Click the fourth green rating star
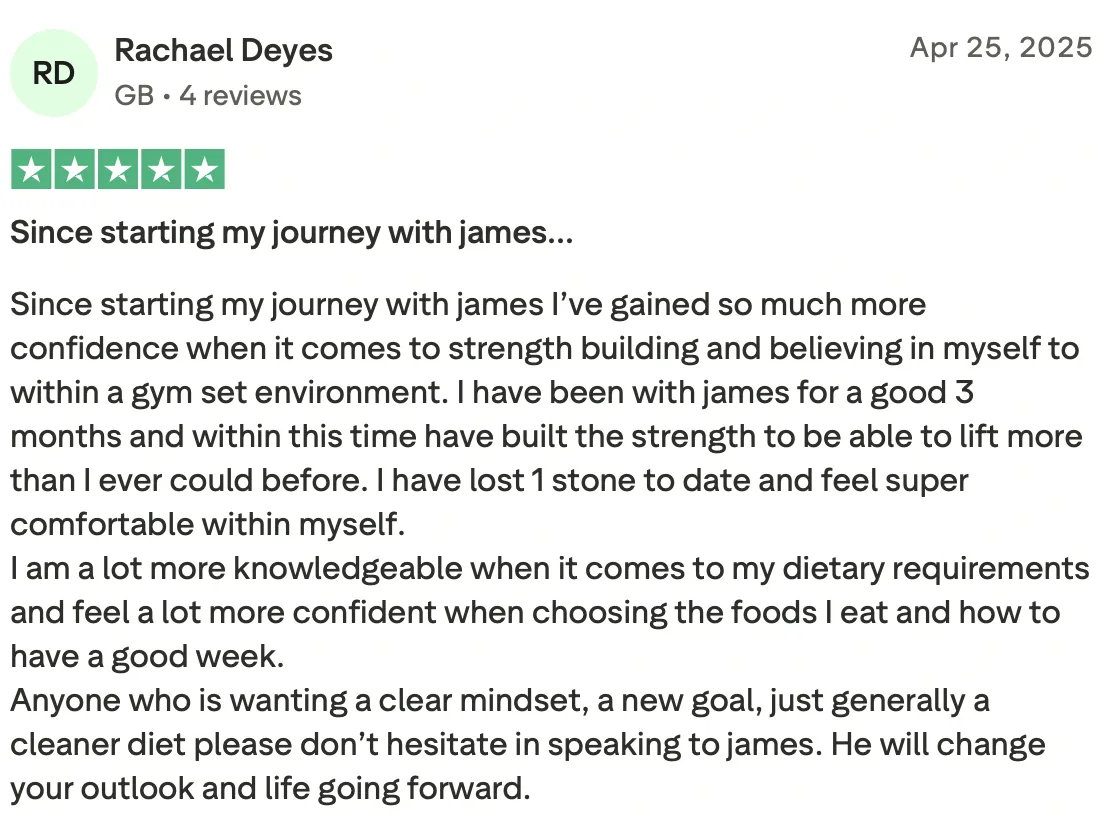 pyautogui.click(x=161, y=169)
